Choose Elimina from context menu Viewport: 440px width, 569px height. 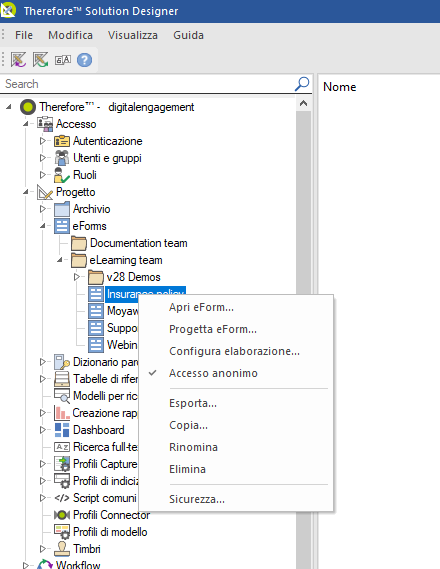187,469
